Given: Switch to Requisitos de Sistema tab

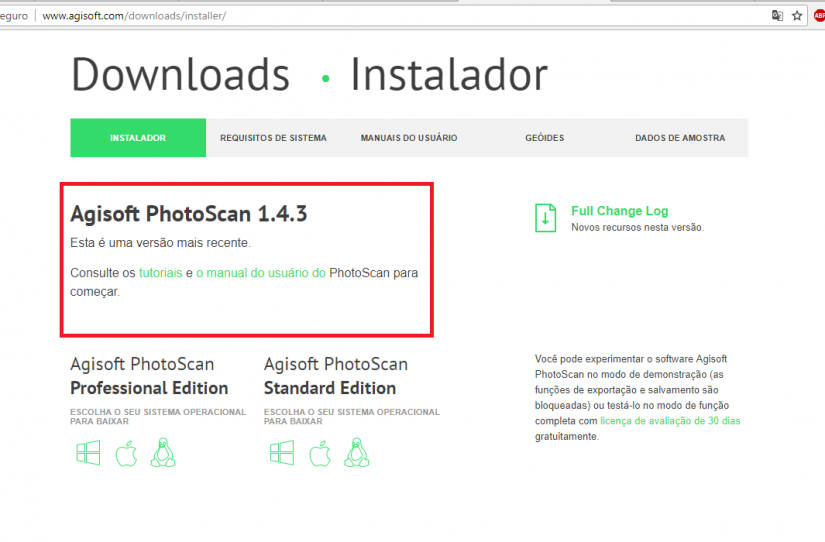Looking at the screenshot, I should [x=274, y=138].
